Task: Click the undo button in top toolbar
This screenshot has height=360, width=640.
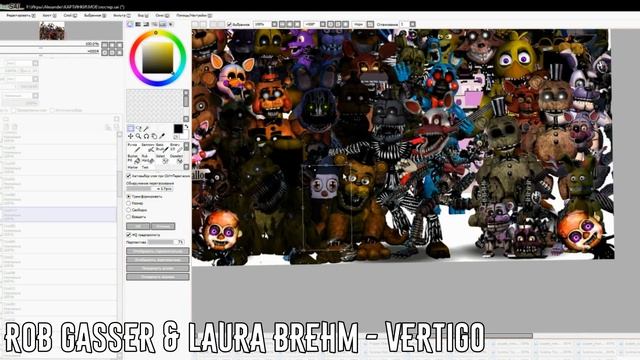Action: click(196, 24)
